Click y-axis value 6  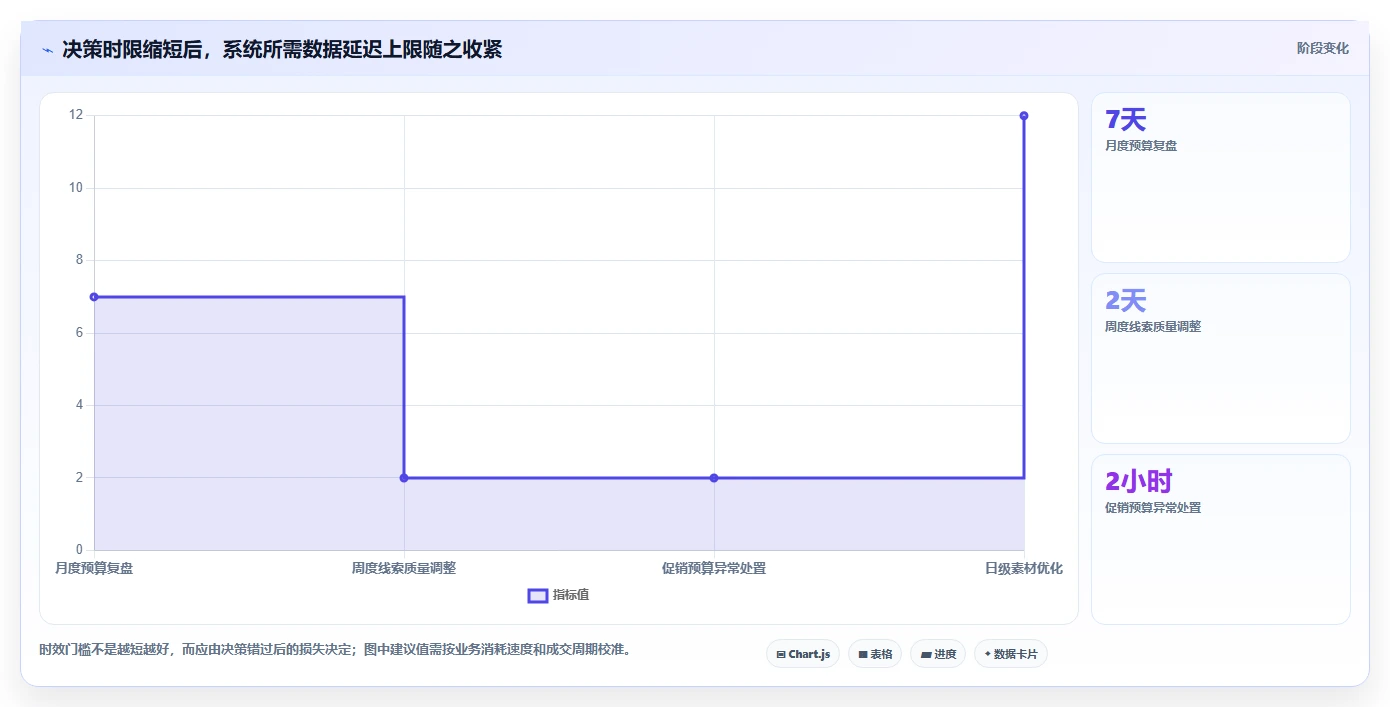point(79,333)
